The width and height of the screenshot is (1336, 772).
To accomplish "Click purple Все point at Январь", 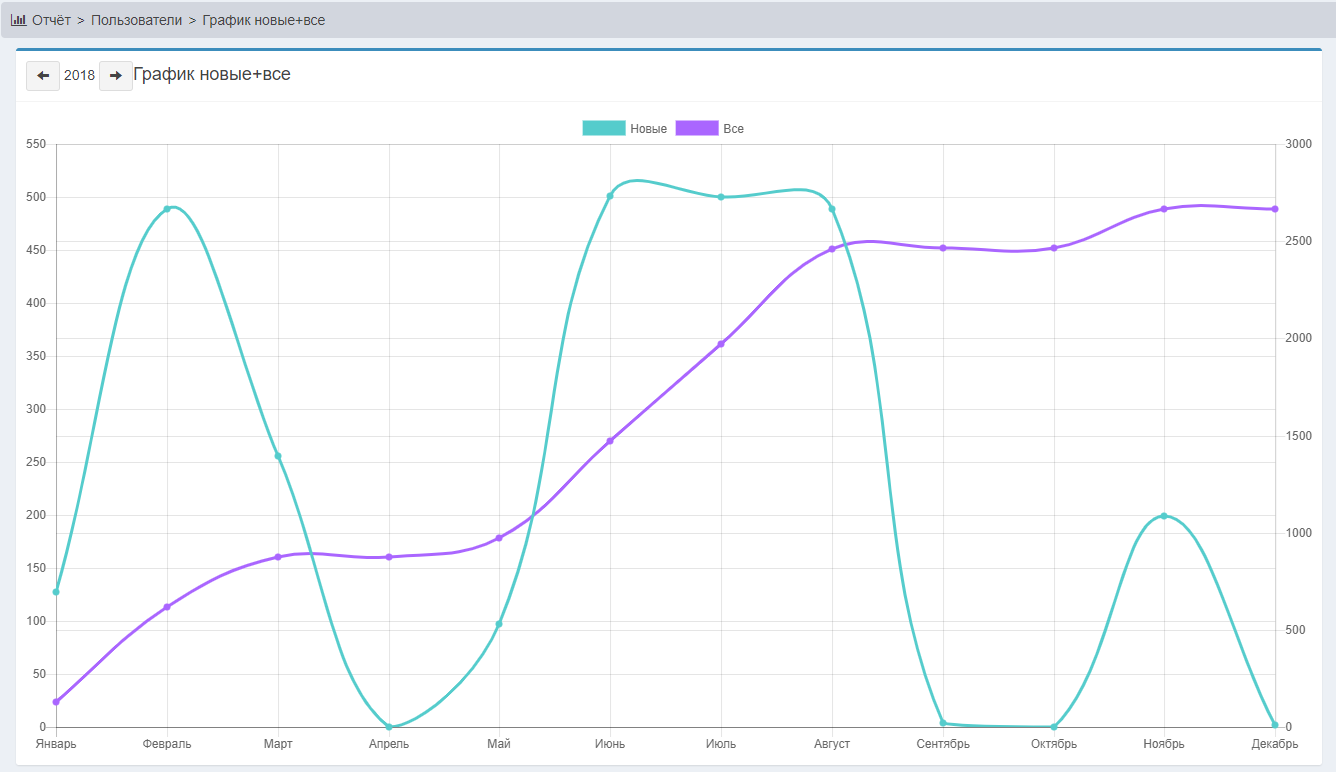I will pyautogui.click(x=56, y=702).
